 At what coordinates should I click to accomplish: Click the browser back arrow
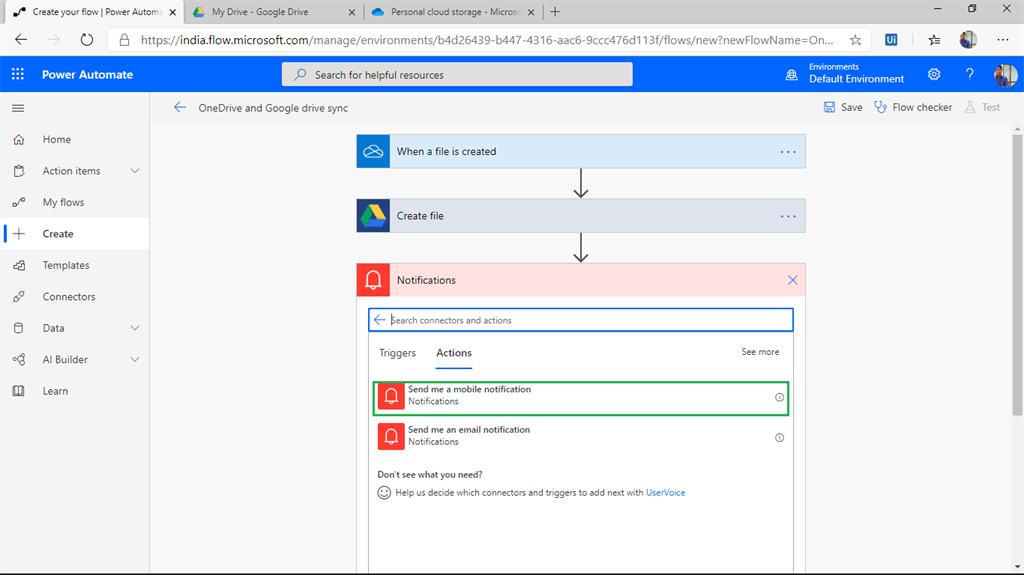point(21,40)
